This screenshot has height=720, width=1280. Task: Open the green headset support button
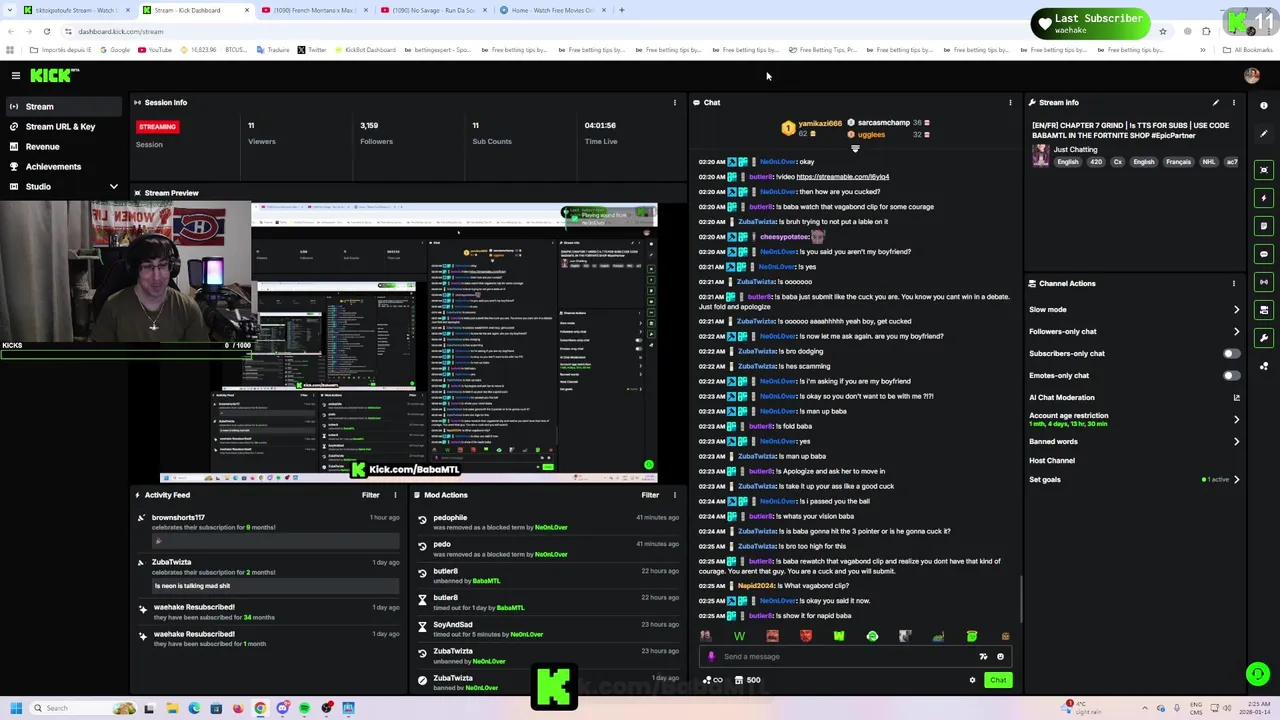(1258, 674)
